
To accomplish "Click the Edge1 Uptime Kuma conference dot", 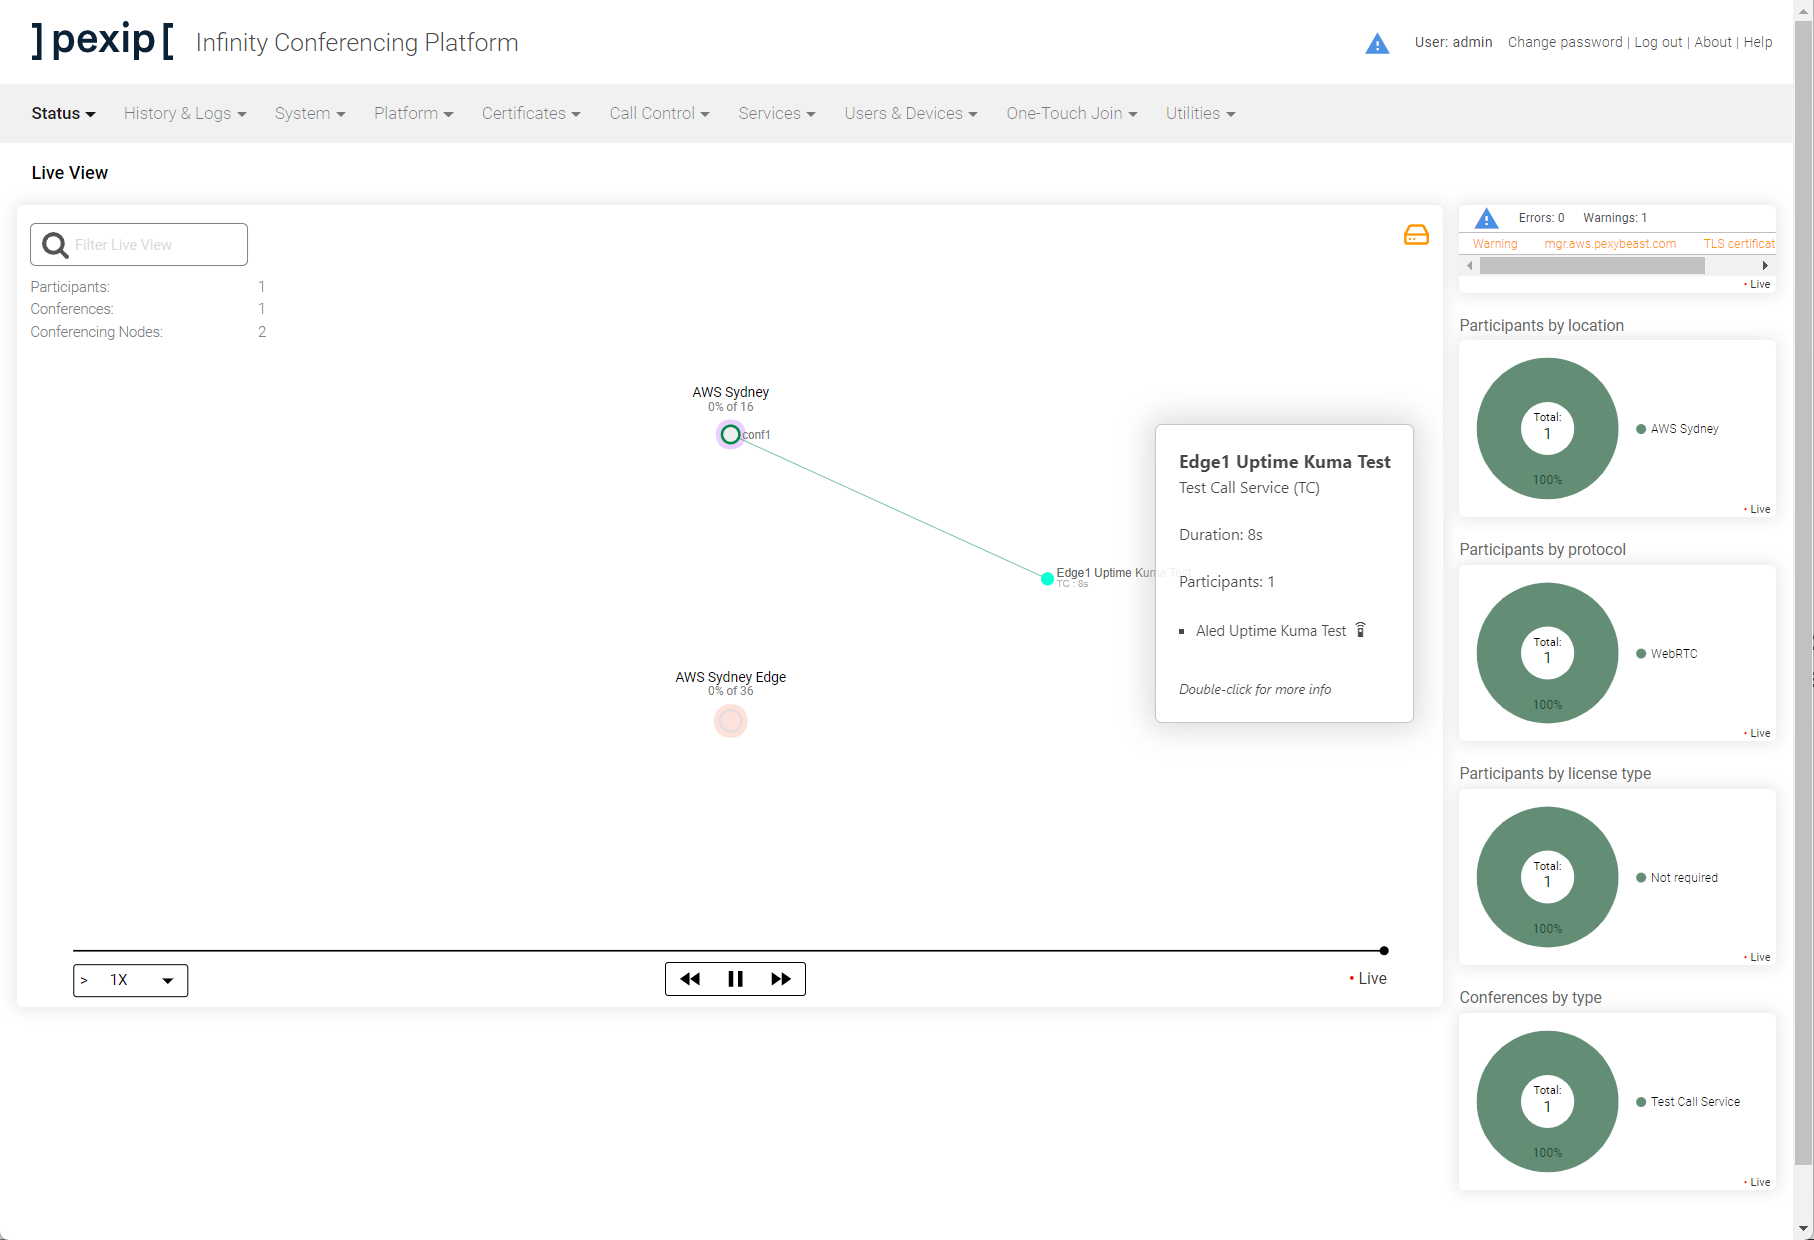I will pos(1047,579).
